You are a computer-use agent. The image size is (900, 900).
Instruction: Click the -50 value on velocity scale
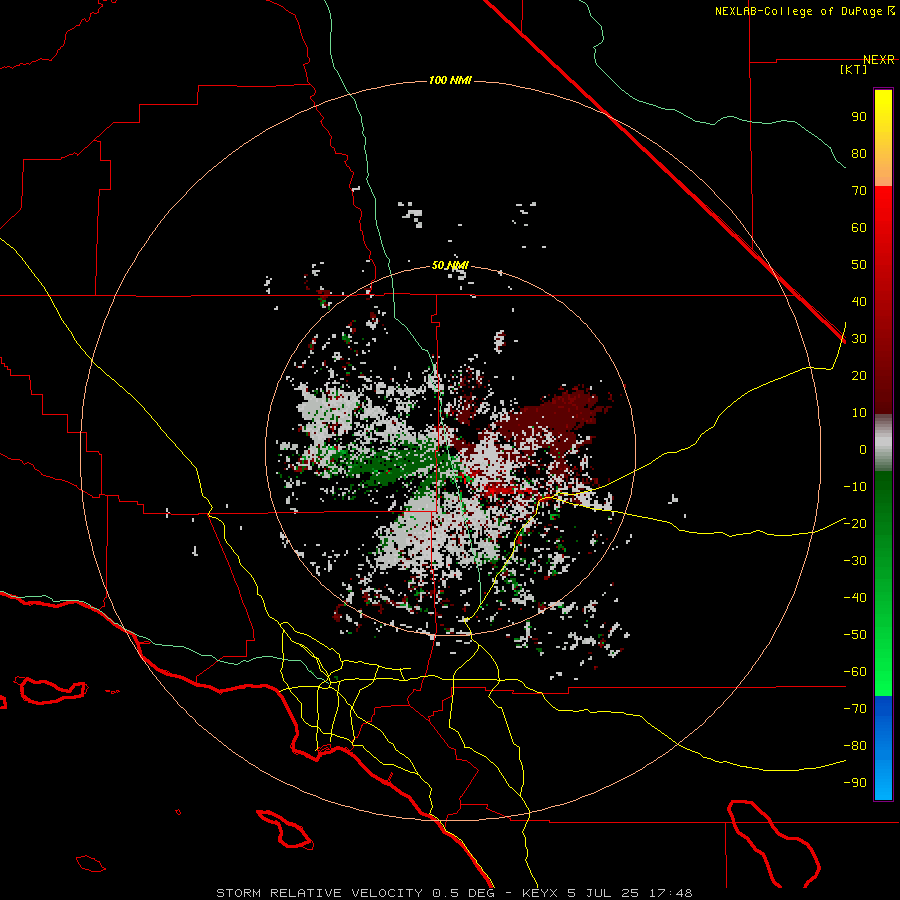coord(855,635)
